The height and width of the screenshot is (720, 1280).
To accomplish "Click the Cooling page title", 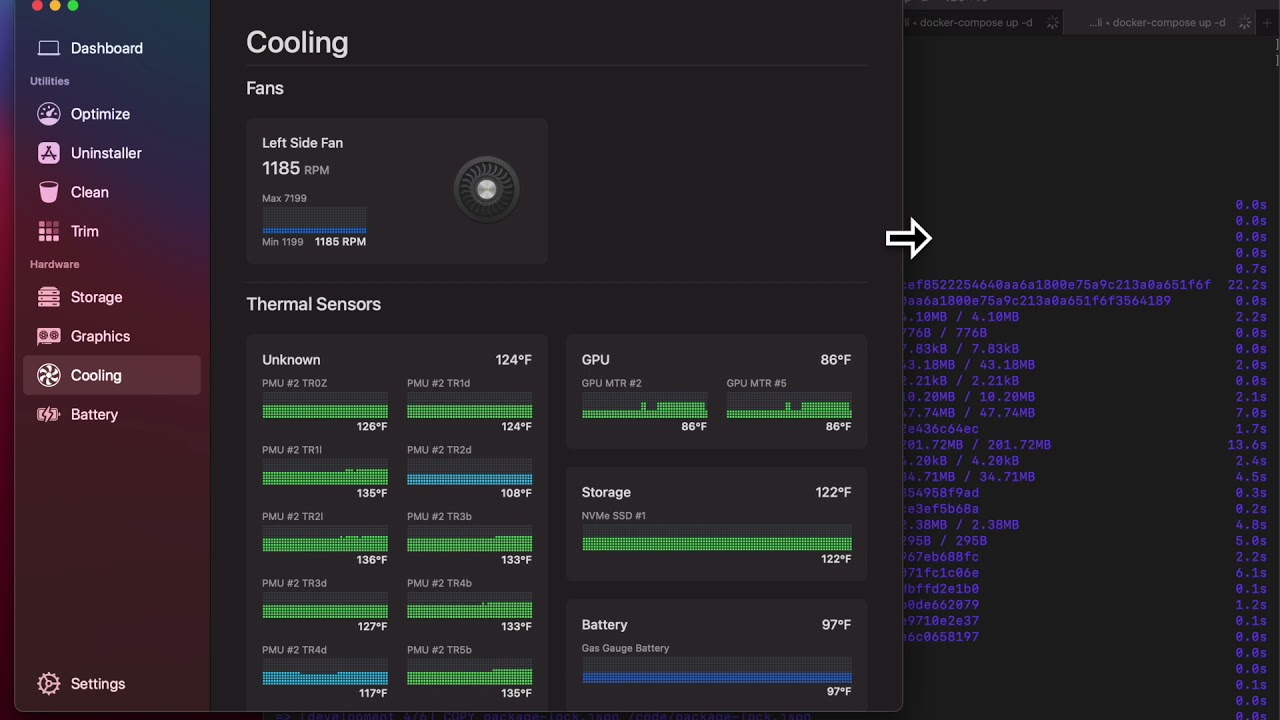I will pos(297,42).
